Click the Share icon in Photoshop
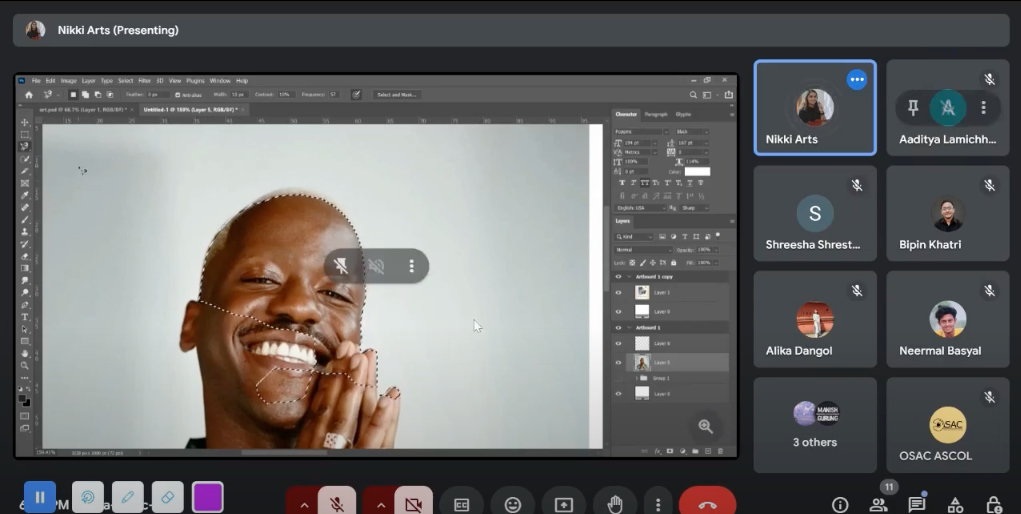Image resolution: width=1021 pixels, height=514 pixels. click(x=729, y=94)
